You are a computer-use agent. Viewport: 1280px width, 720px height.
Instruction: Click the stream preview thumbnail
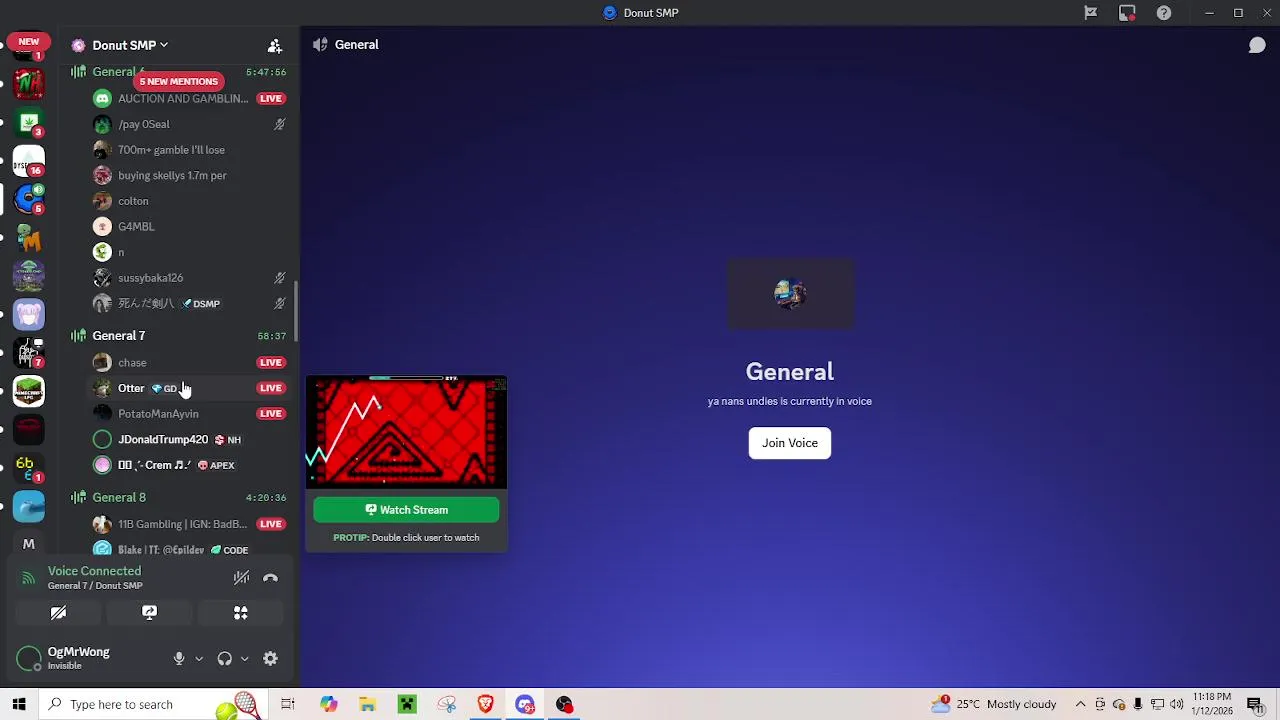(x=406, y=433)
